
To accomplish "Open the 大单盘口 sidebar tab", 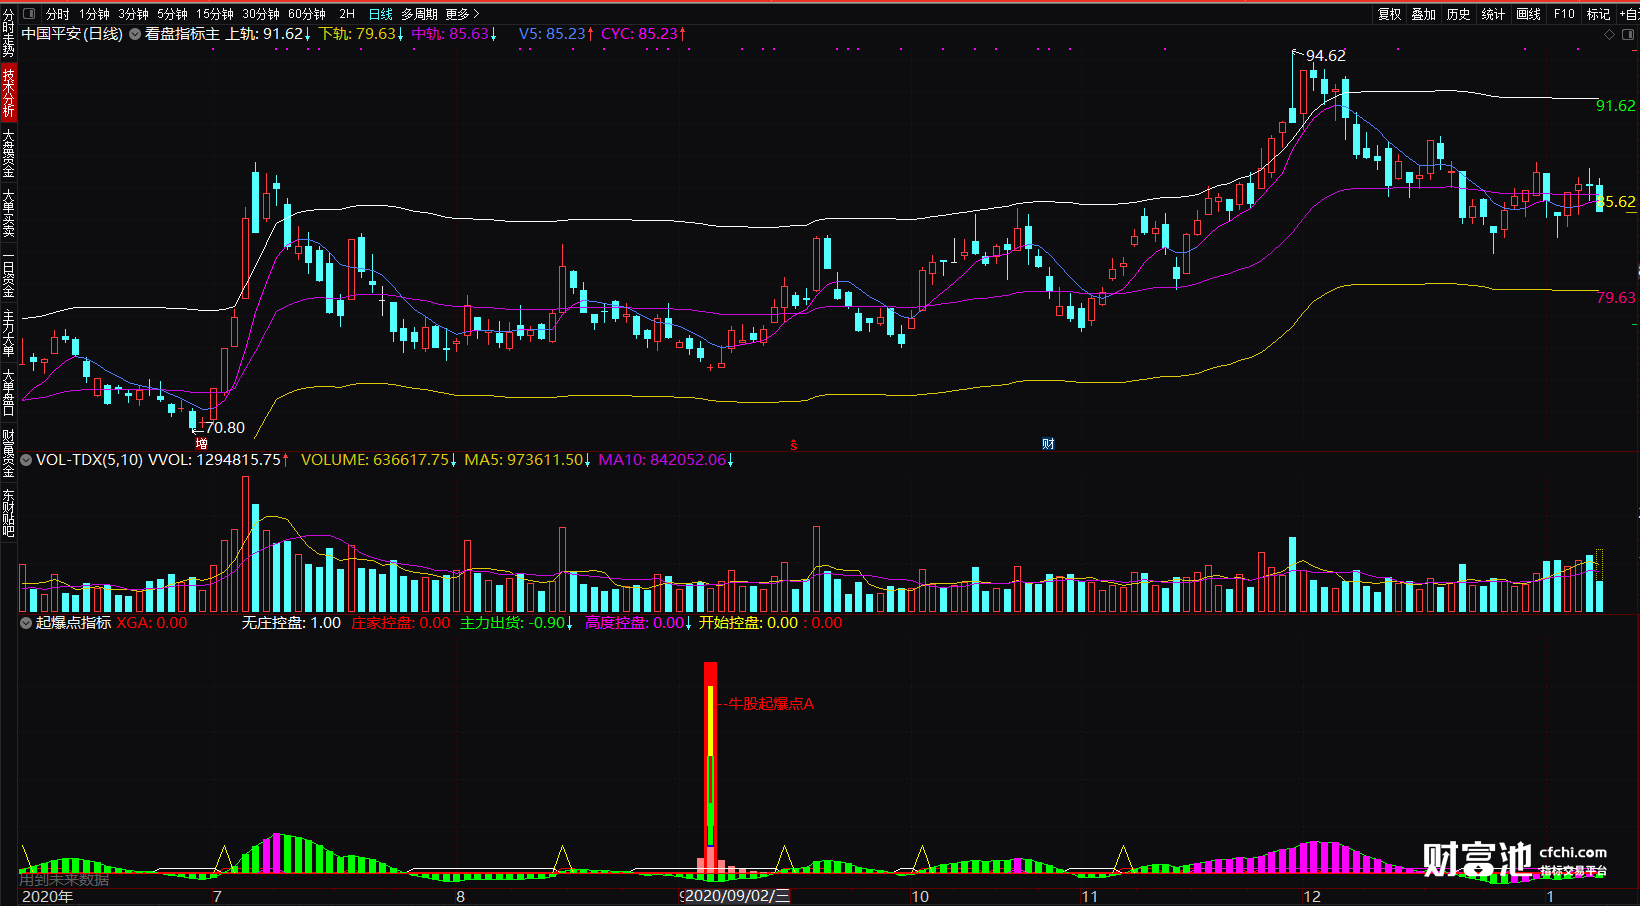I will click(8, 393).
